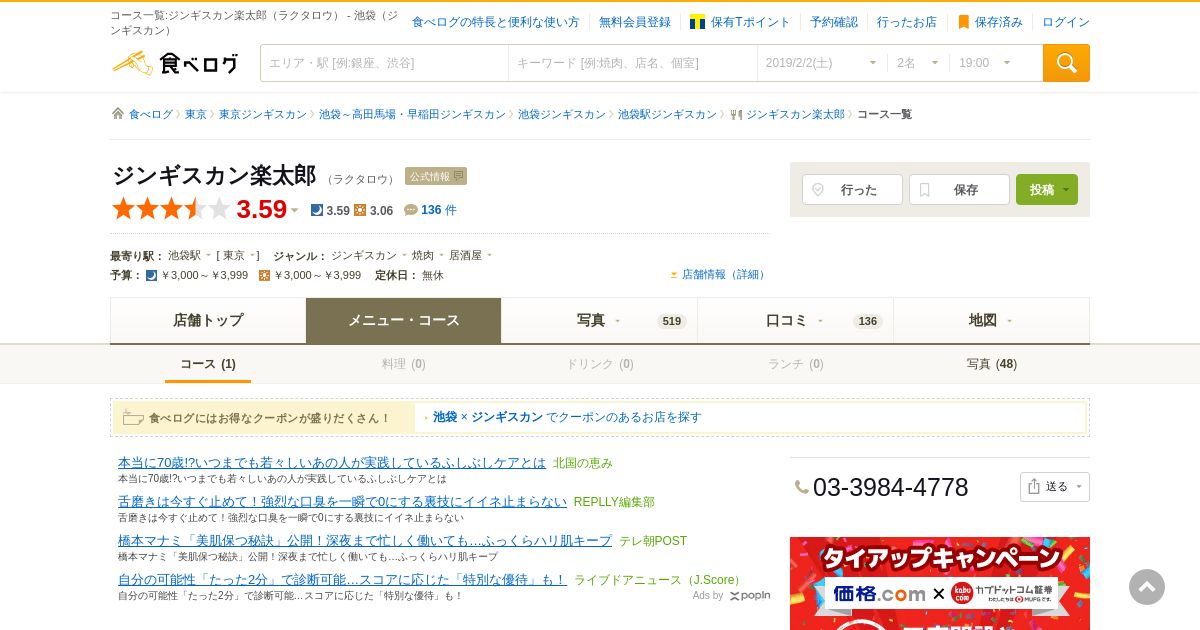Click the area/station input field
The width and height of the screenshot is (1200, 630).
point(384,63)
